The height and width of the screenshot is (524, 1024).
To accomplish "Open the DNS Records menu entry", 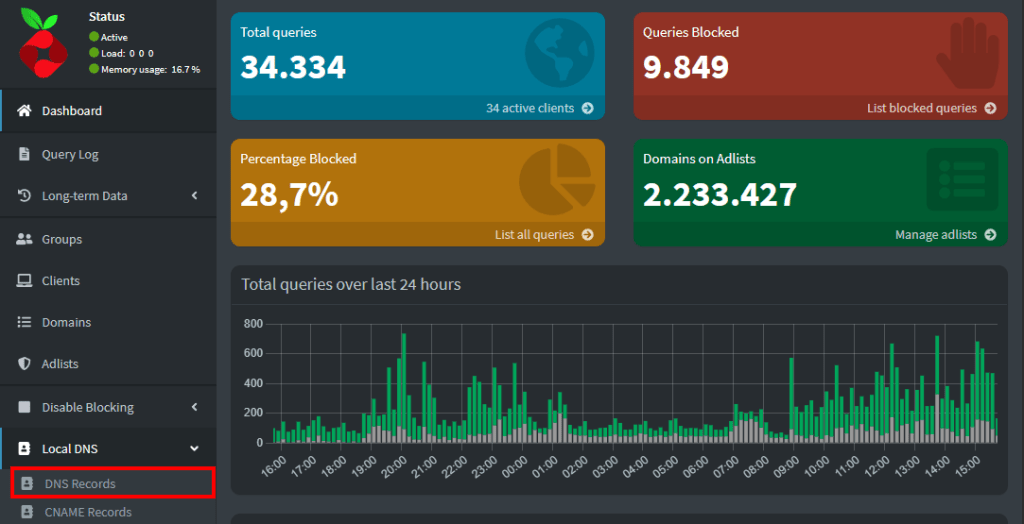I will tap(80, 484).
